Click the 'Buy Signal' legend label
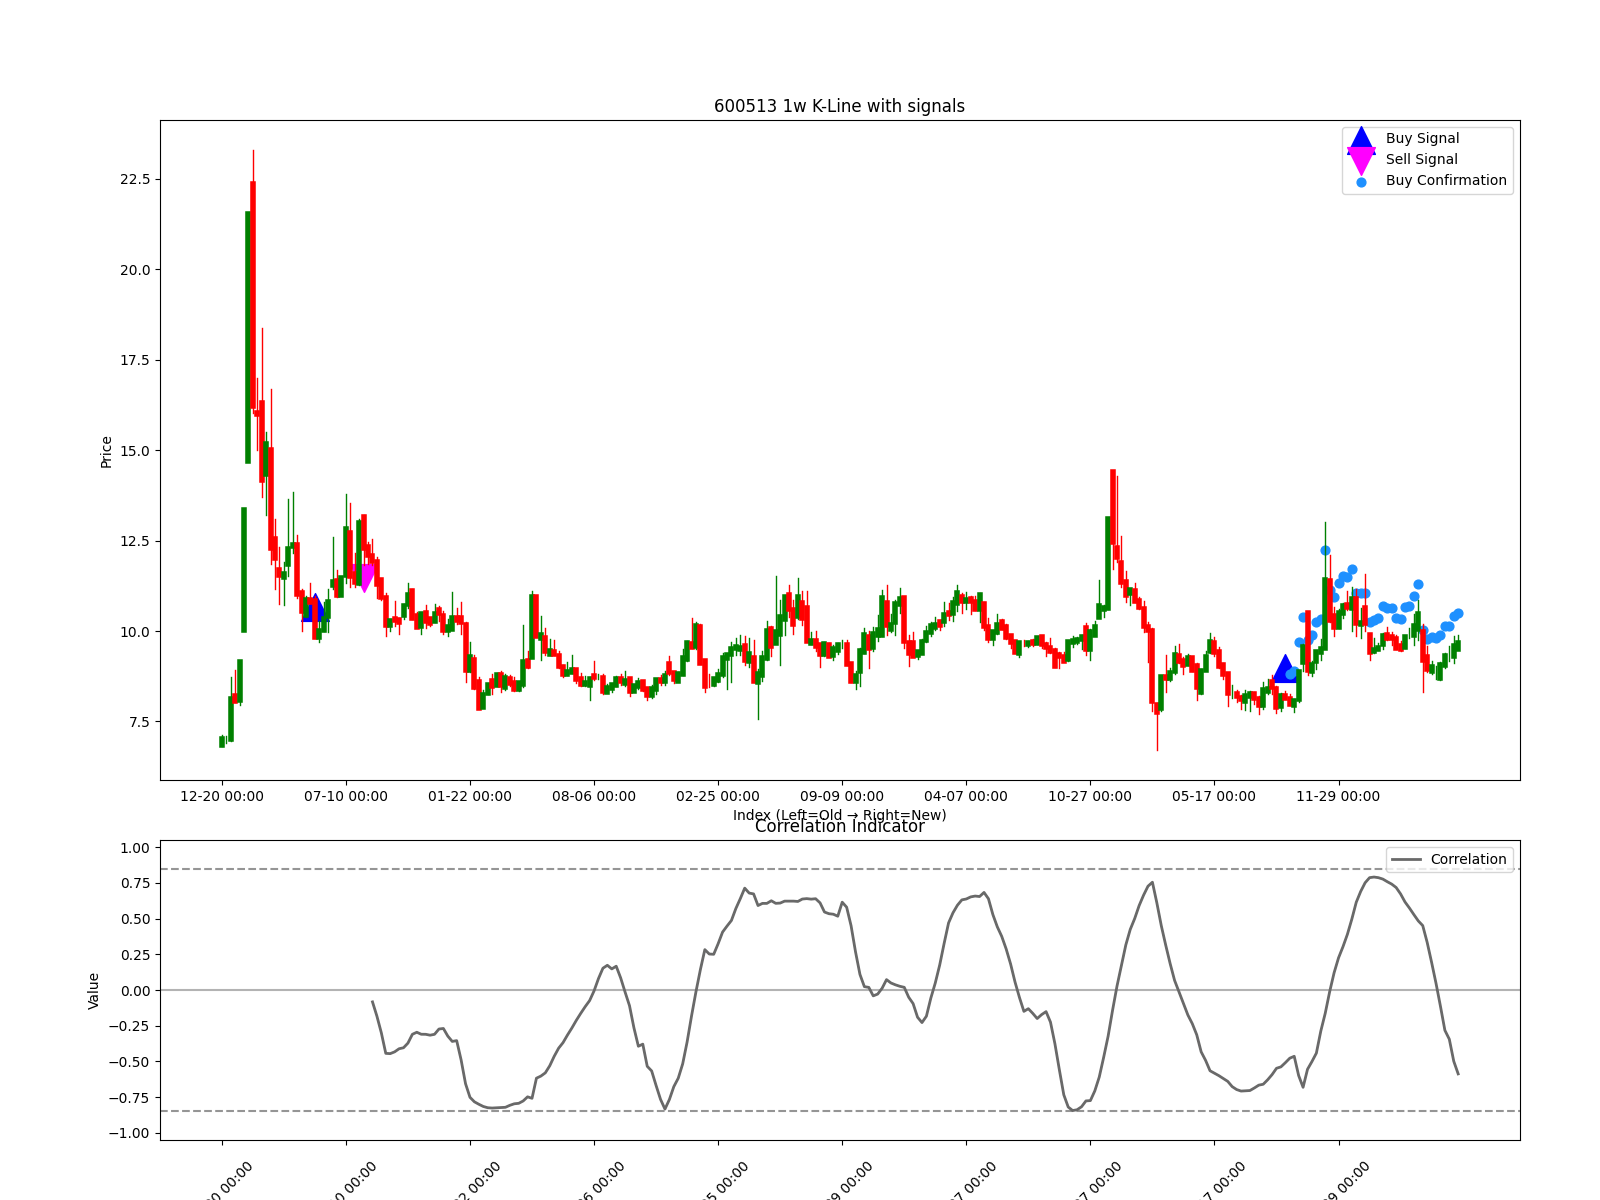Image resolution: width=1600 pixels, height=1200 pixels. tap(1422, 139)
